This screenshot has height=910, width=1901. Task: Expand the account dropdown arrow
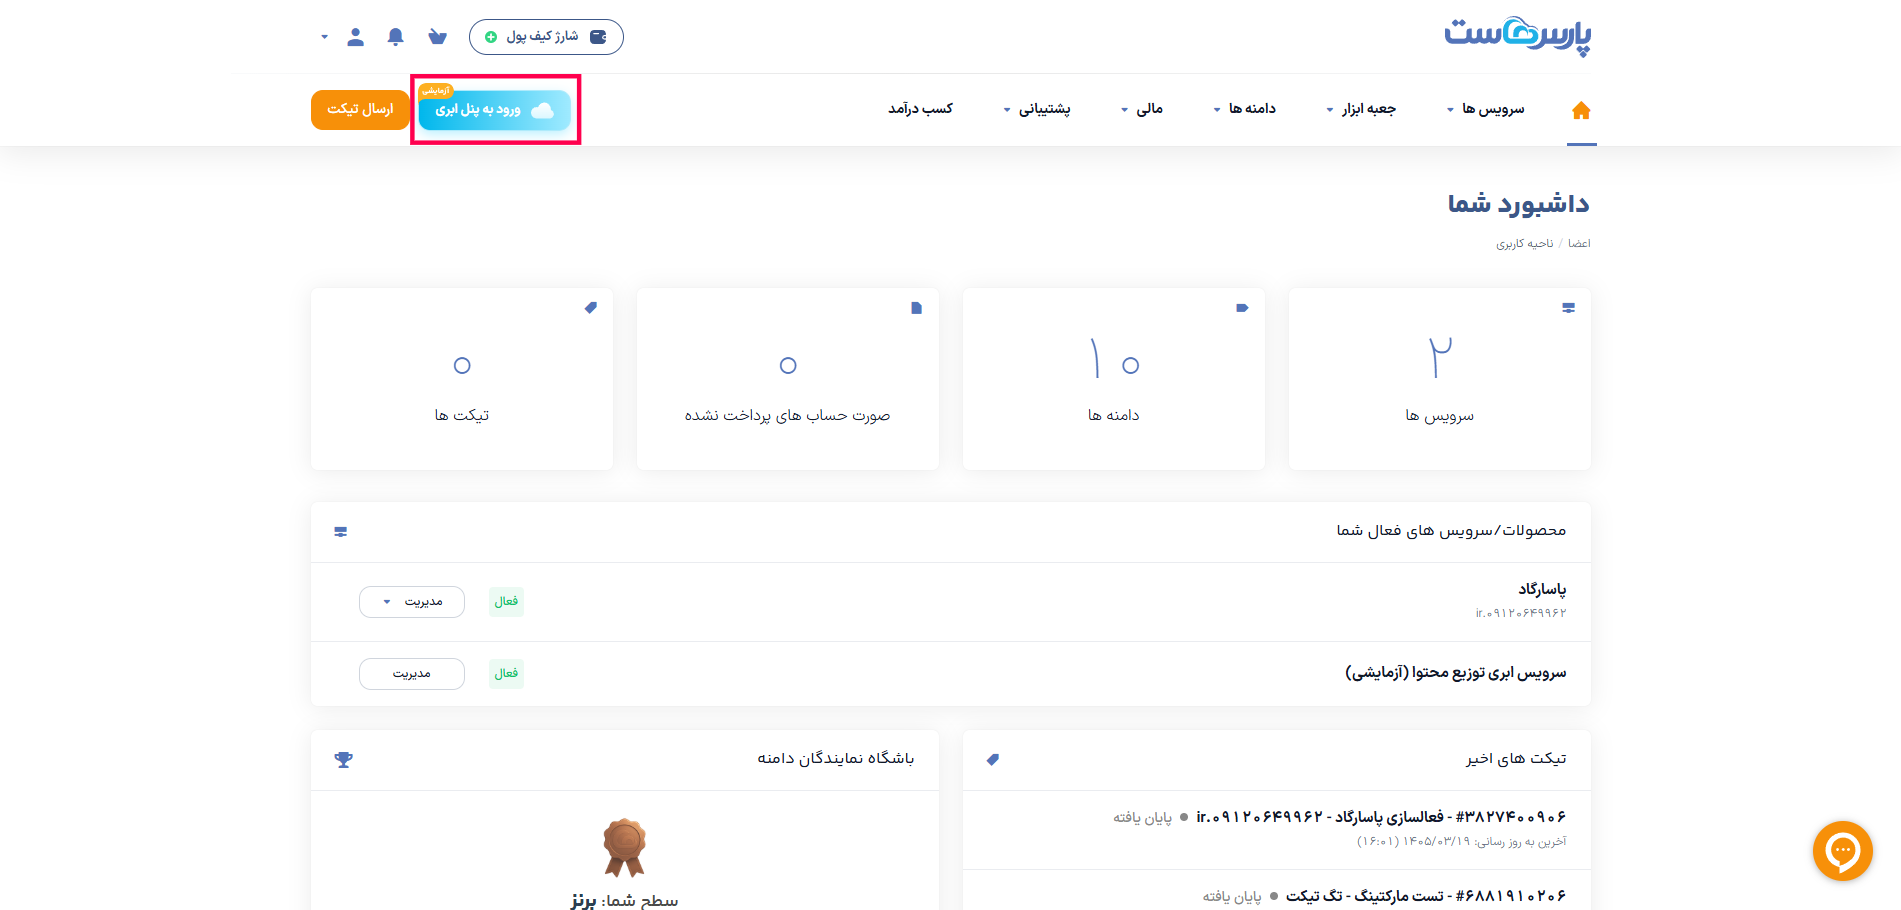point(324,37)
